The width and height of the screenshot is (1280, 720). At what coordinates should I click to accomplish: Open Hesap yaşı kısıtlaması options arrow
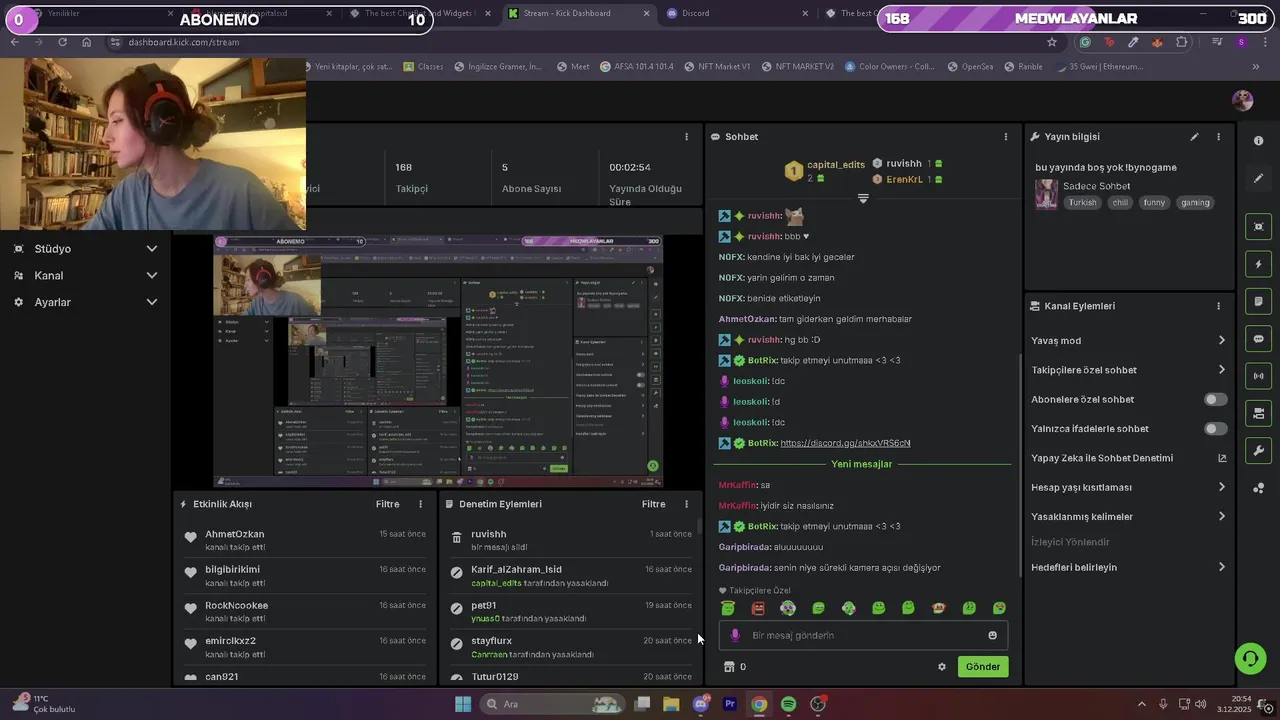1221,488
